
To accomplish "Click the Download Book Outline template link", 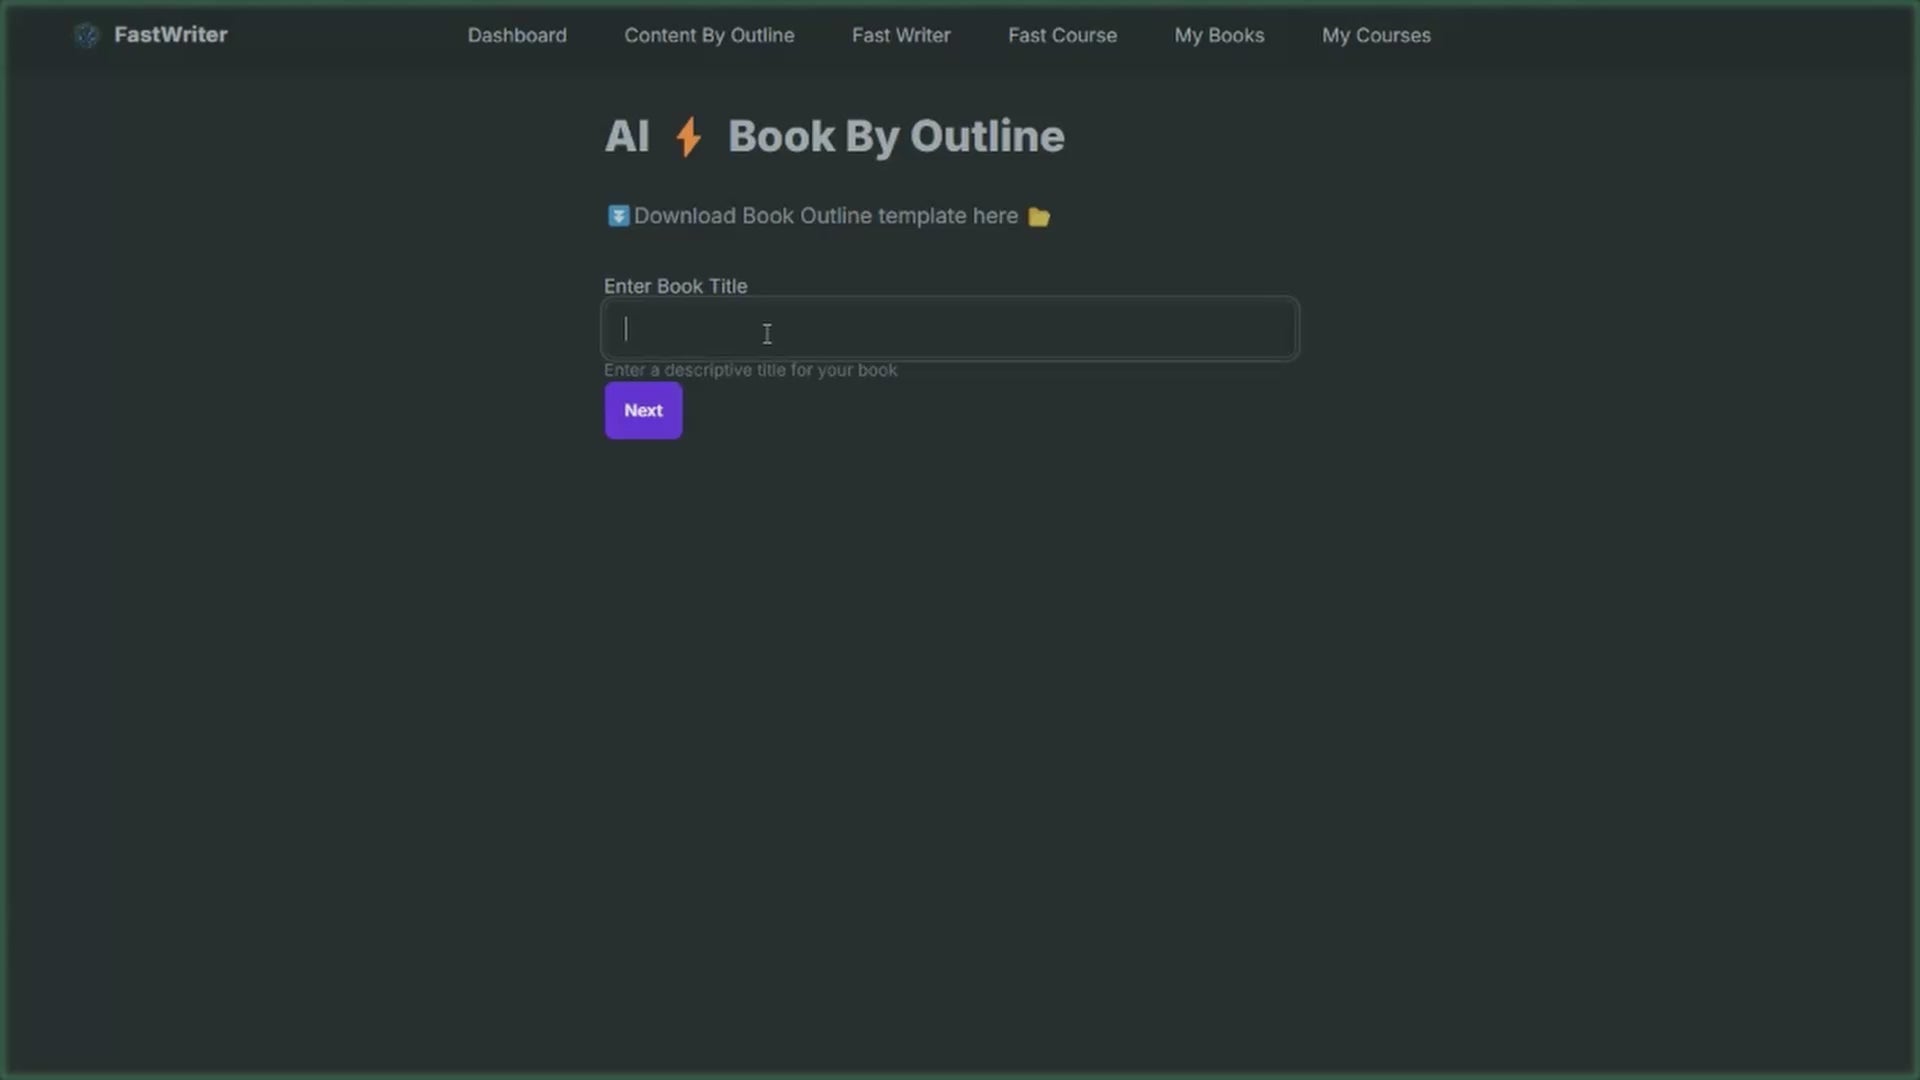I will [x=825, y=216].
